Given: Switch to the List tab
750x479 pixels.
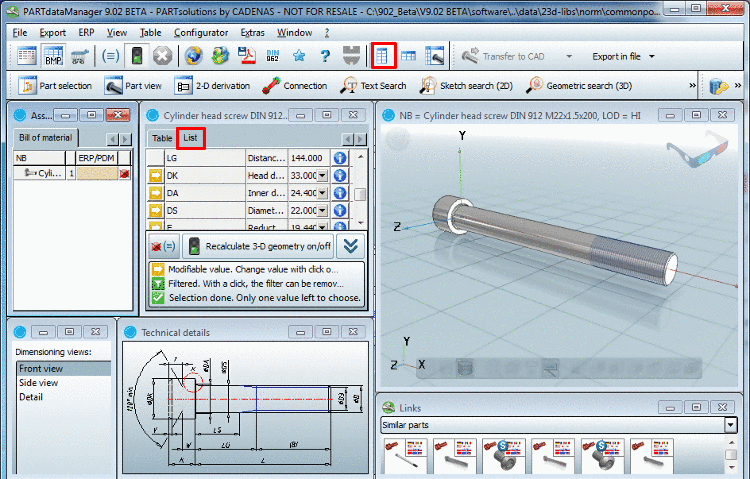Looking at the screenshot, I should 190,138.
